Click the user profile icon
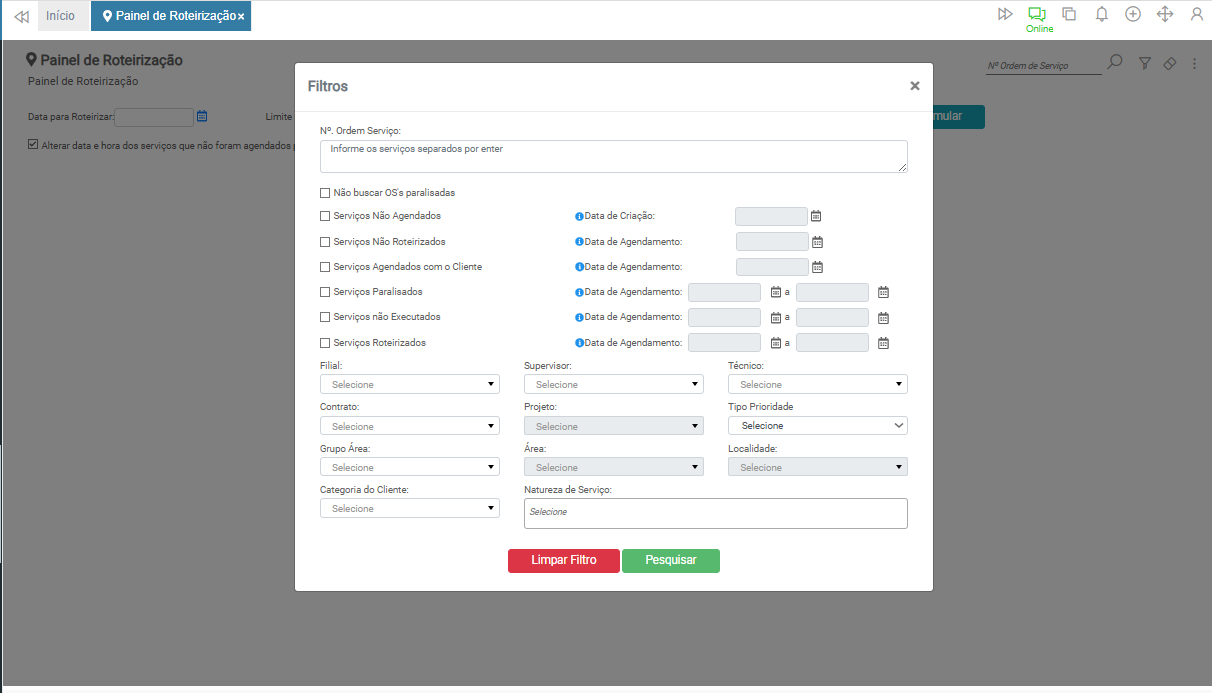The height and width of the screenshot is (693, 1212). 1196,14
